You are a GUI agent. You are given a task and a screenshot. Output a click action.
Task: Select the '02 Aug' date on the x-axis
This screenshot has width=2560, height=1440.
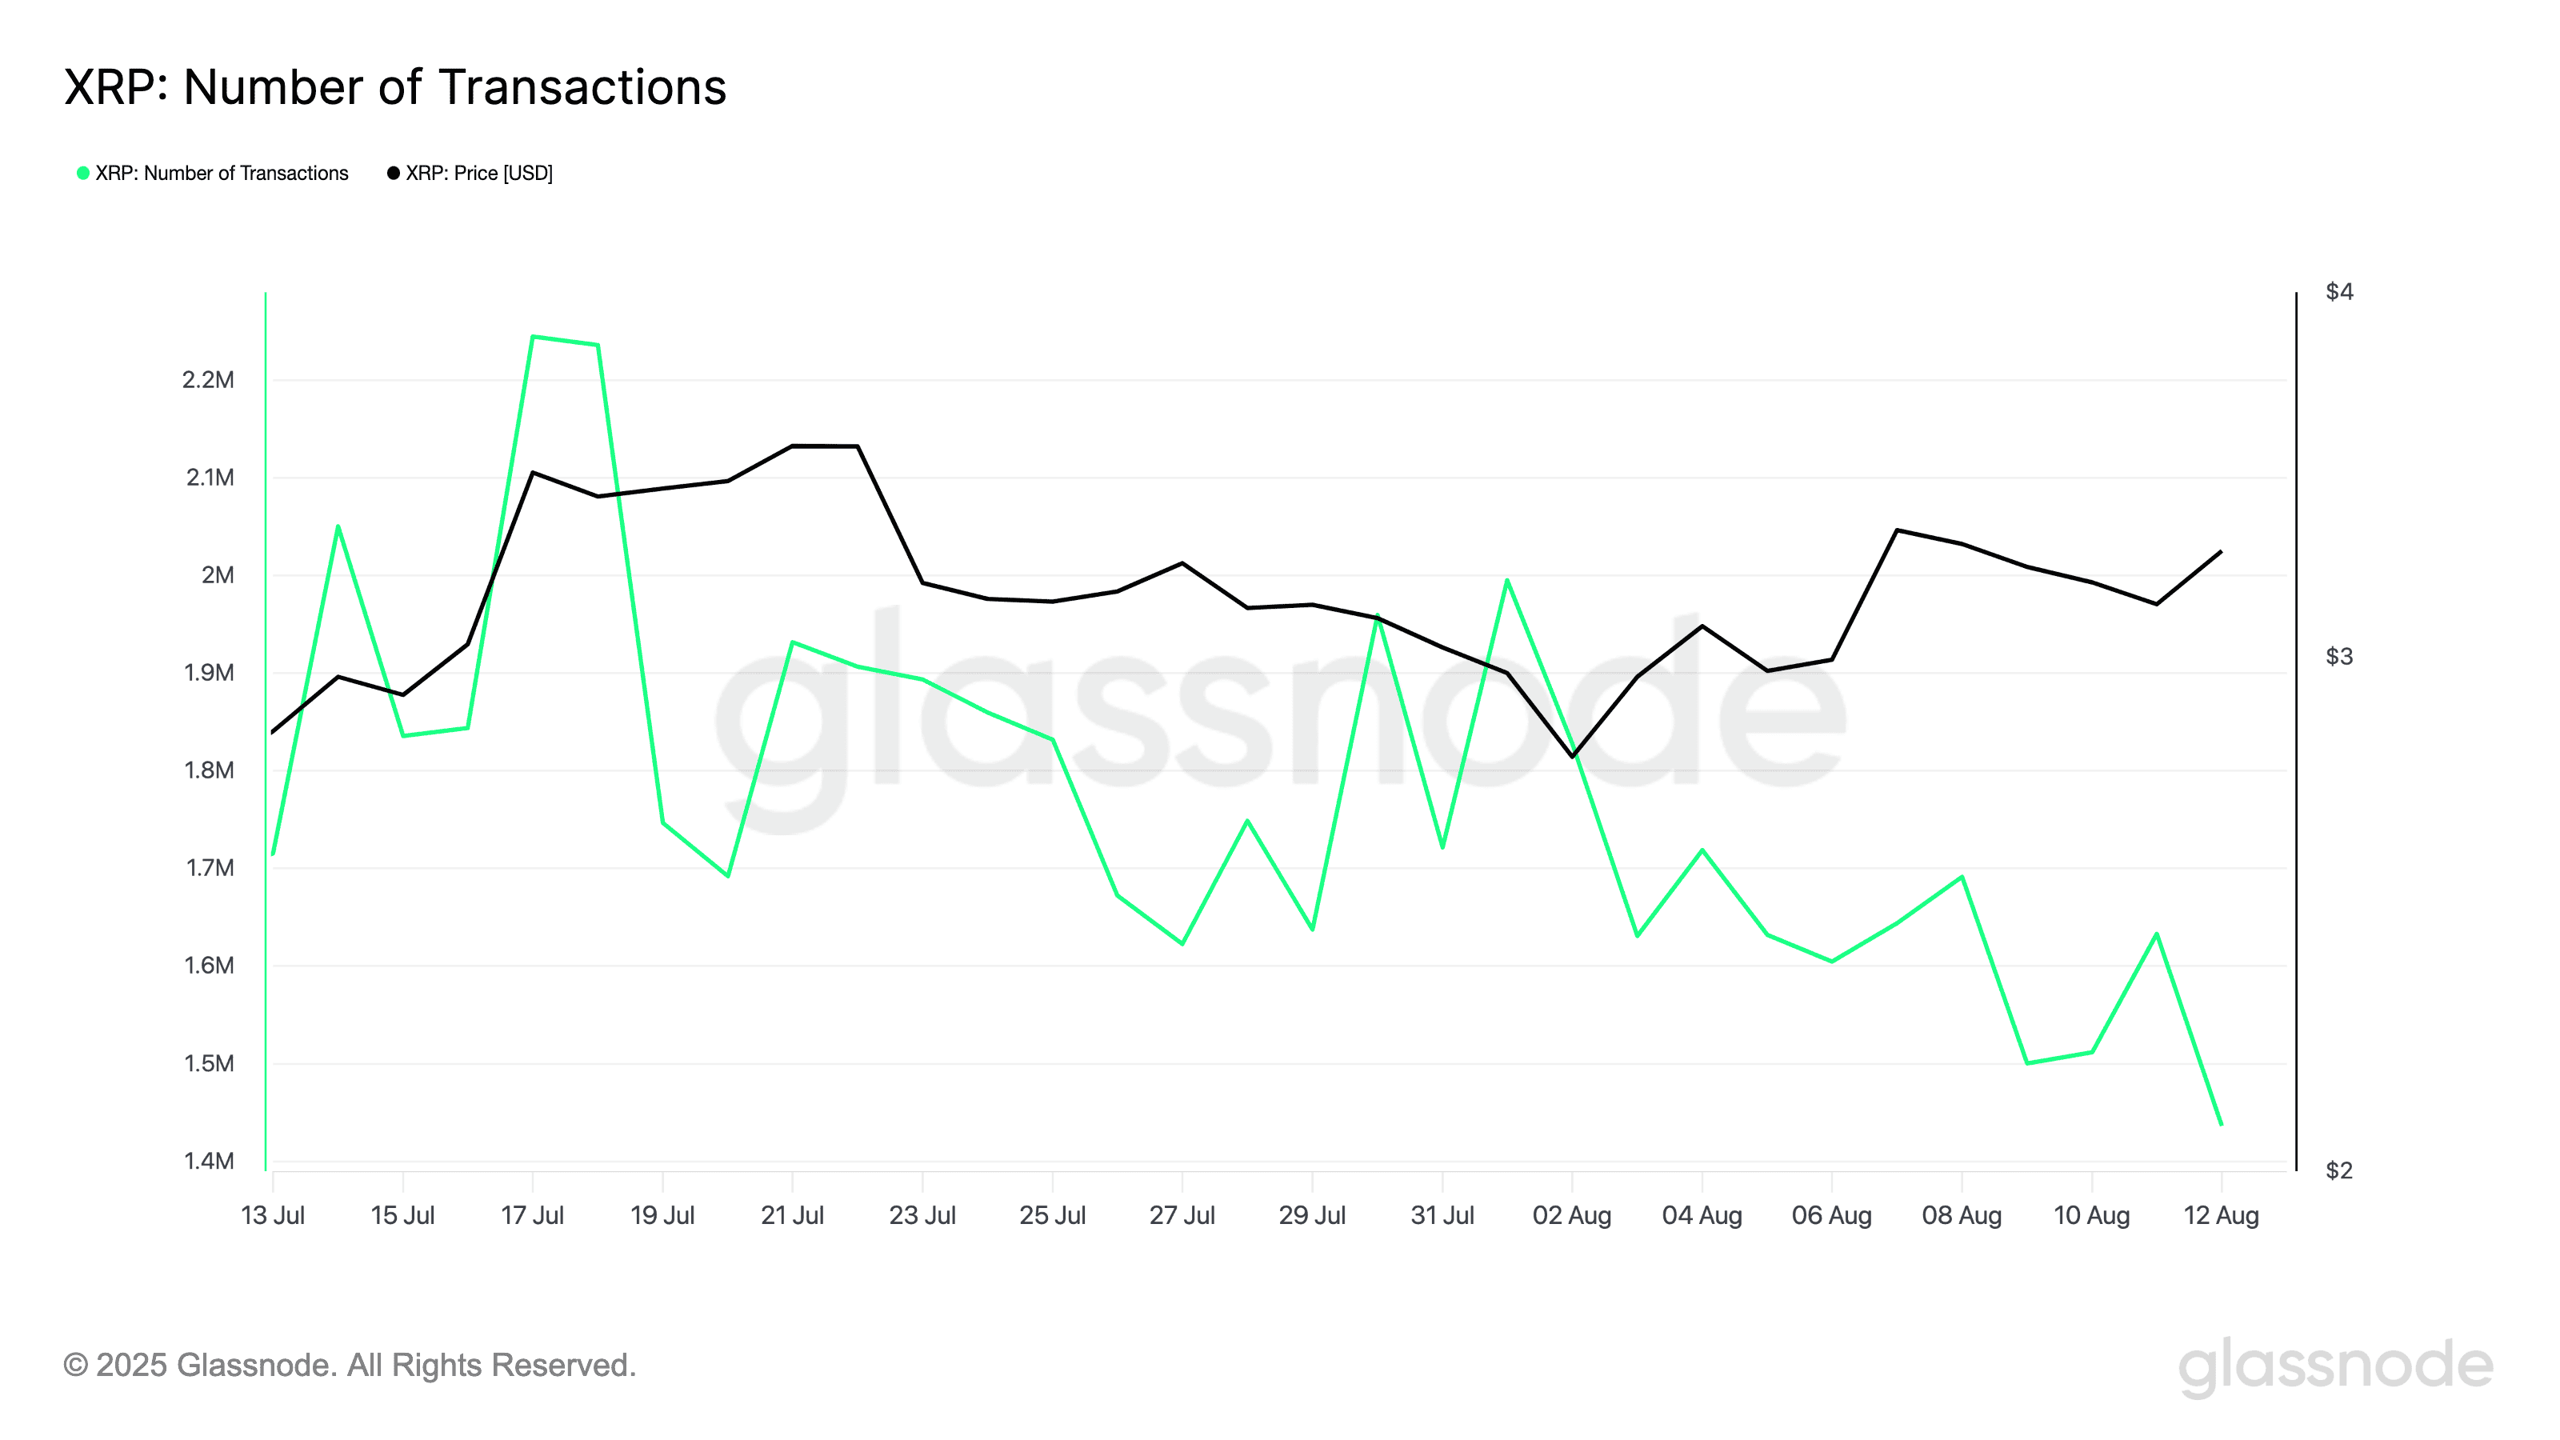(1572, 1216)
